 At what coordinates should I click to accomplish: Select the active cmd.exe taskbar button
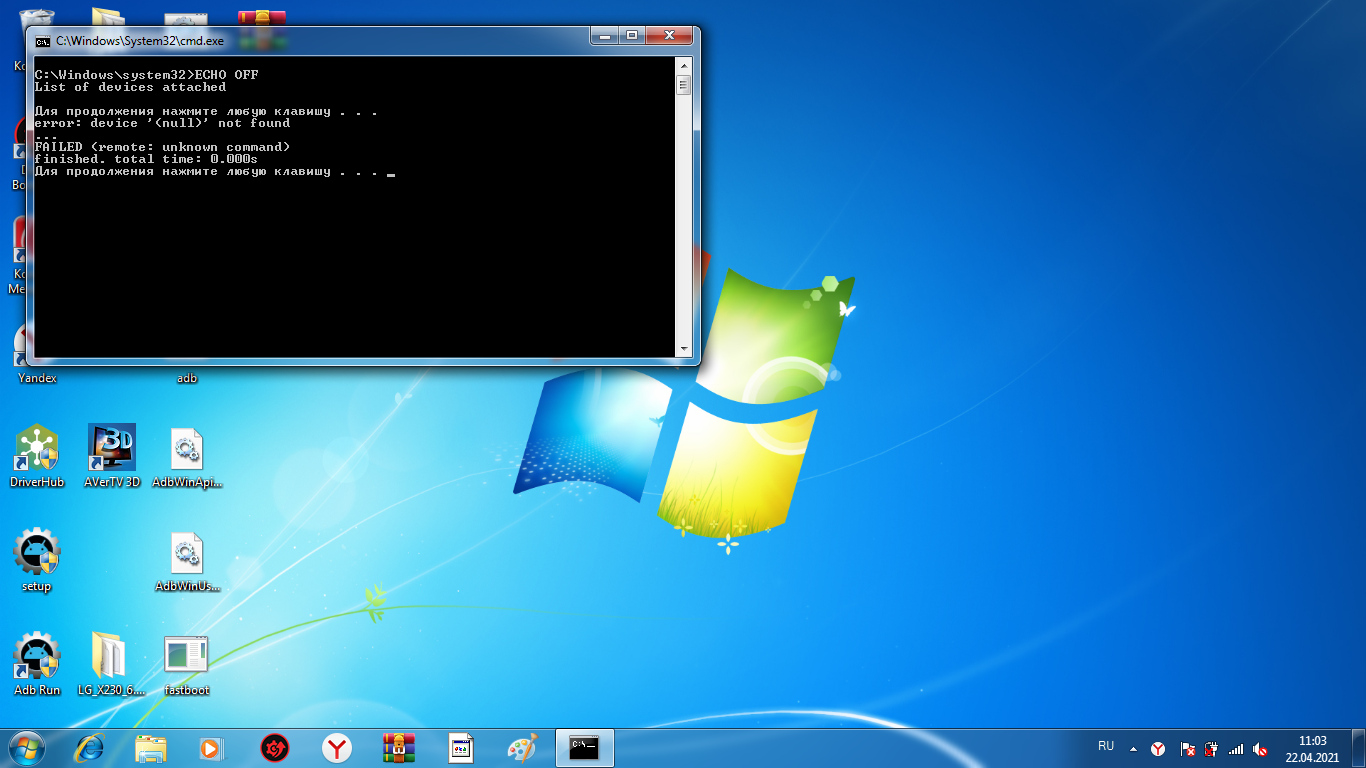coord(584,748)
